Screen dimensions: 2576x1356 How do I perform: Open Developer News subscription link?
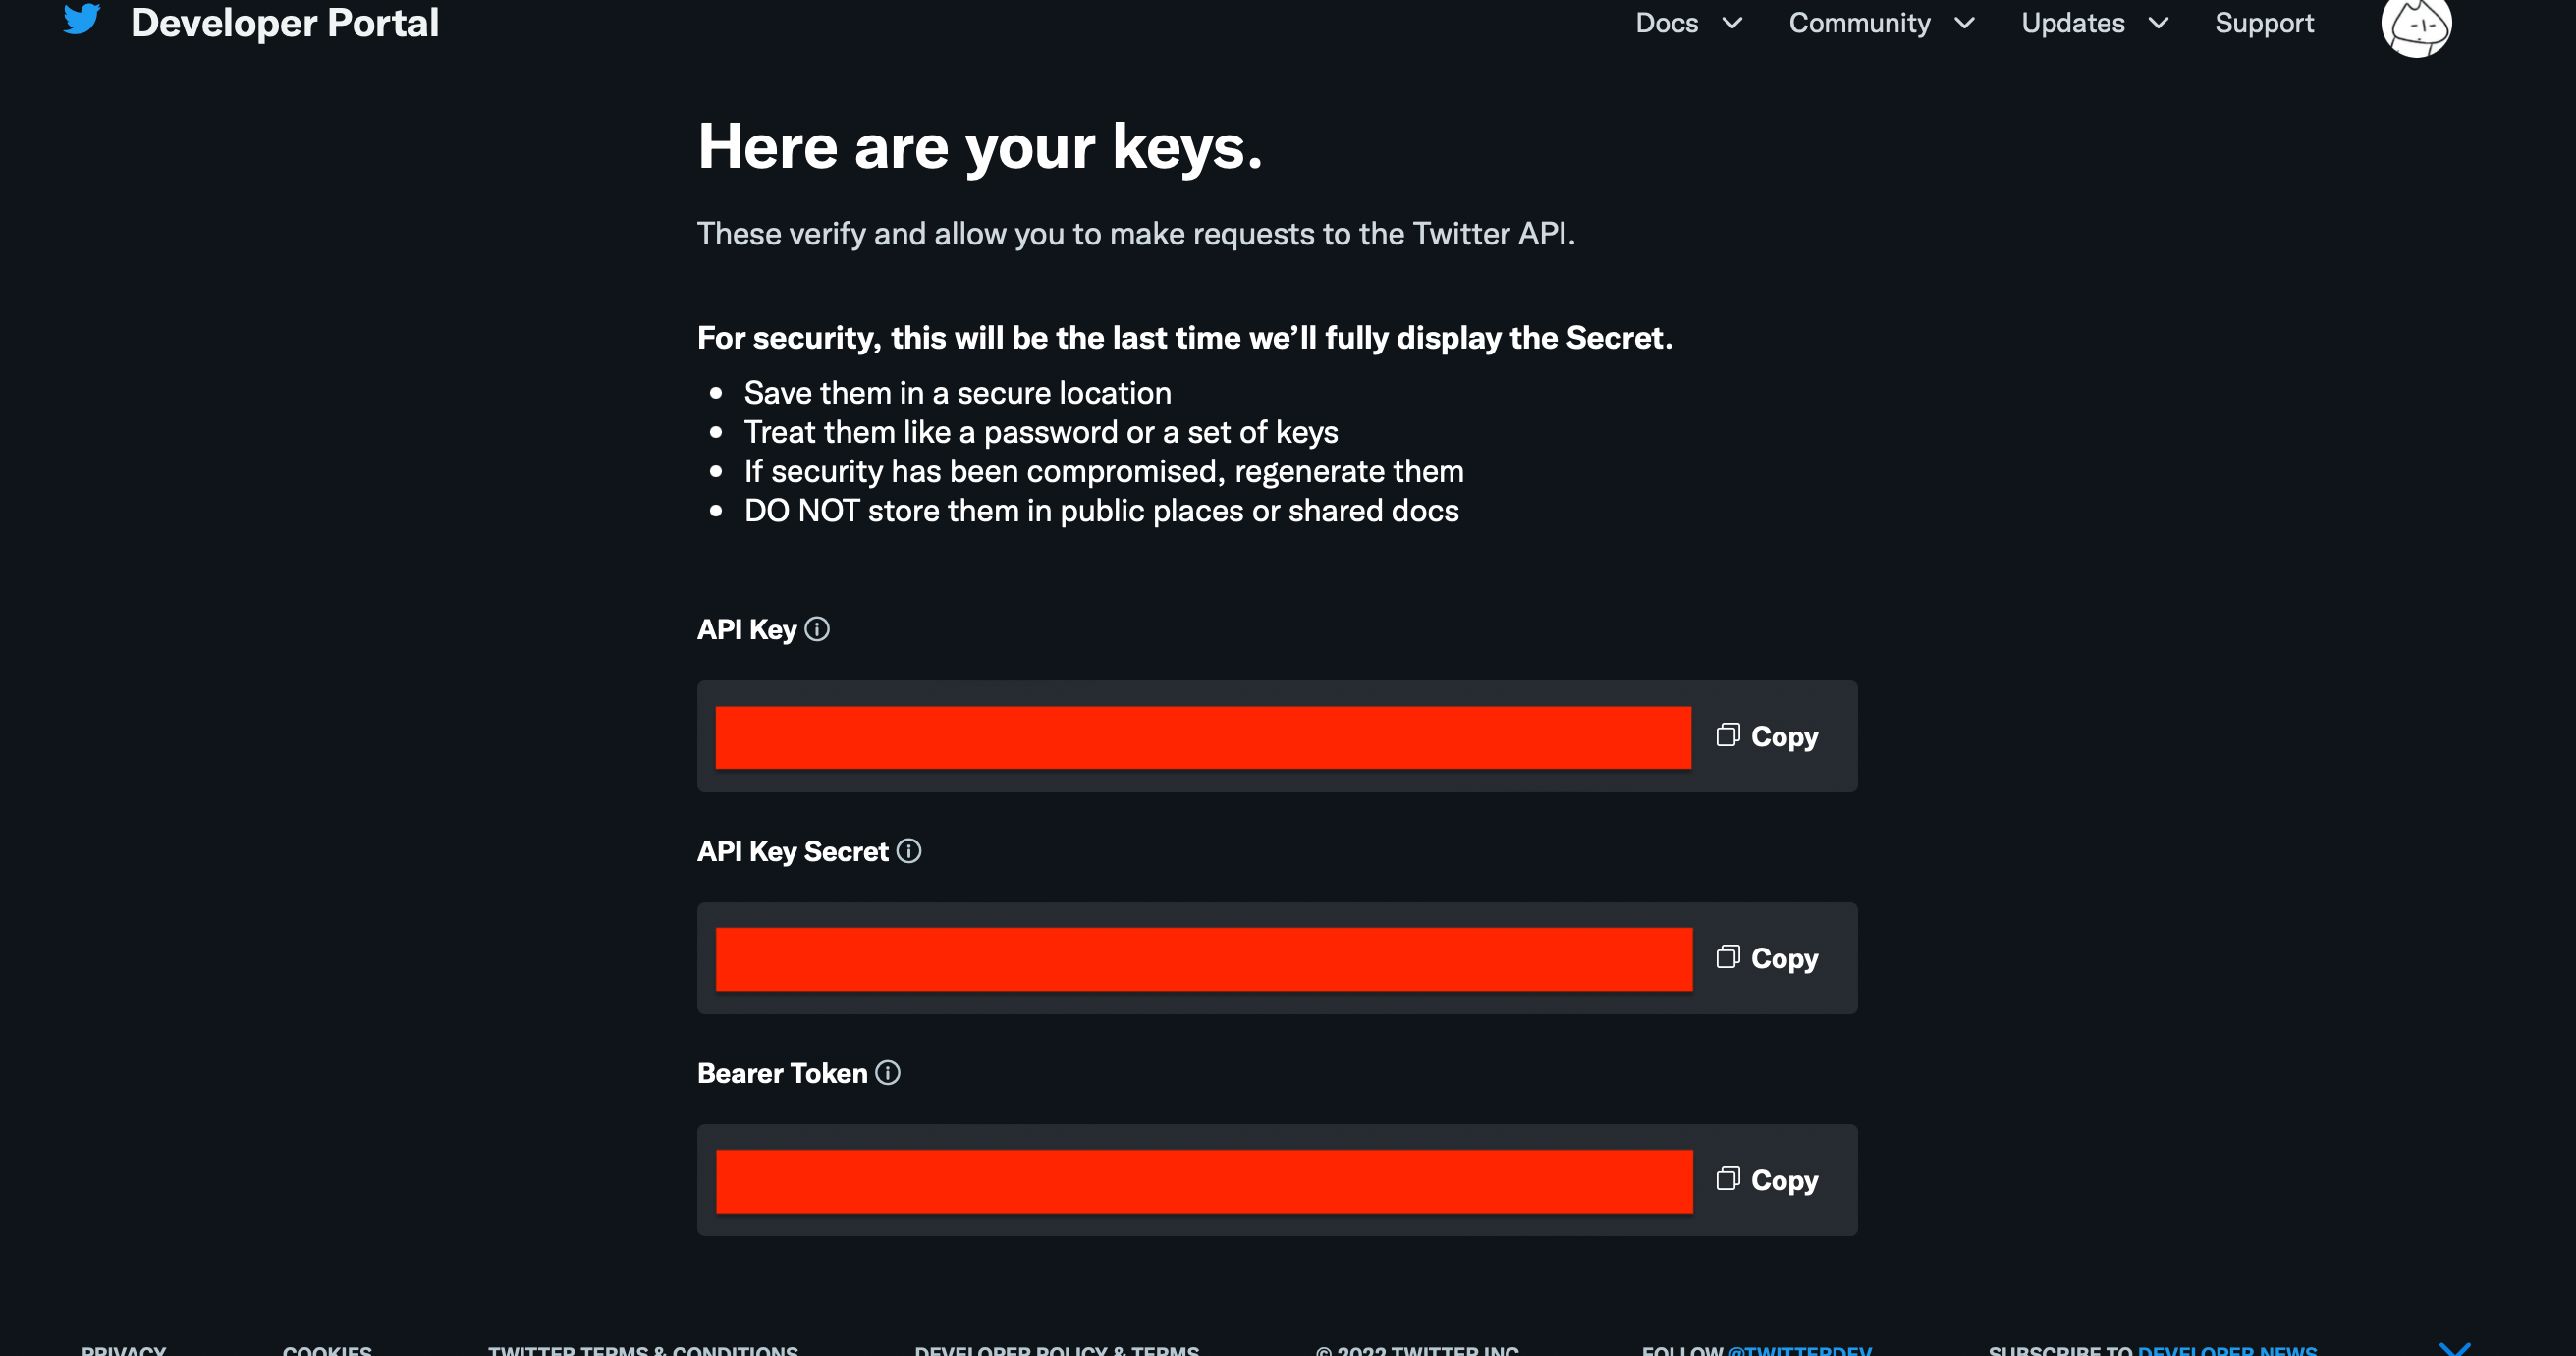2227,1349
